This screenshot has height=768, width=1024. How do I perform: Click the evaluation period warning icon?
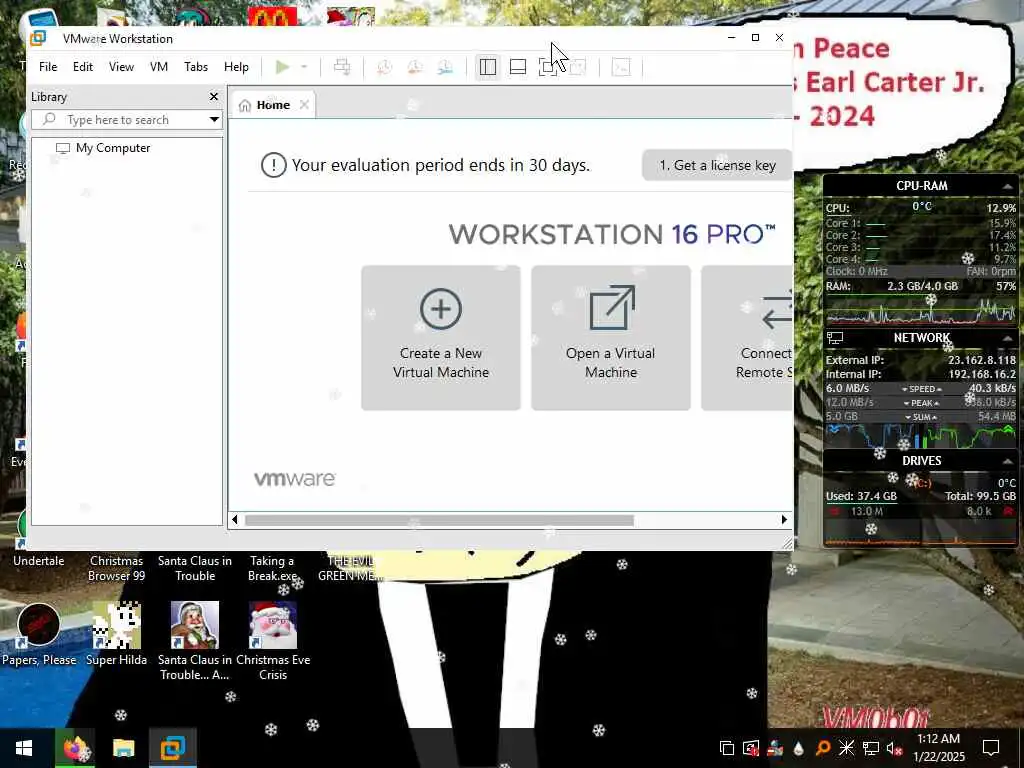(x=274, y=165)
